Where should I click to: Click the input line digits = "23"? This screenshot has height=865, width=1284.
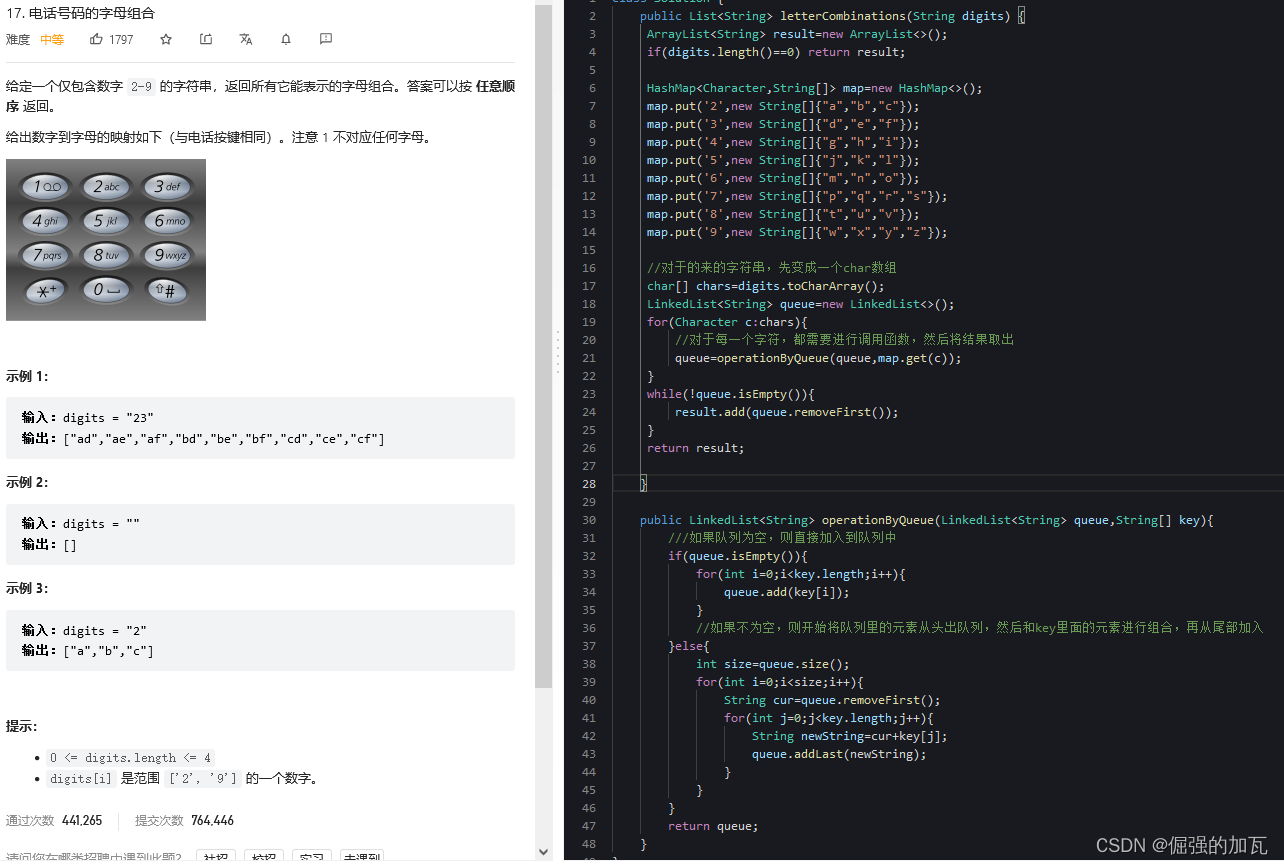pos(88,417)
